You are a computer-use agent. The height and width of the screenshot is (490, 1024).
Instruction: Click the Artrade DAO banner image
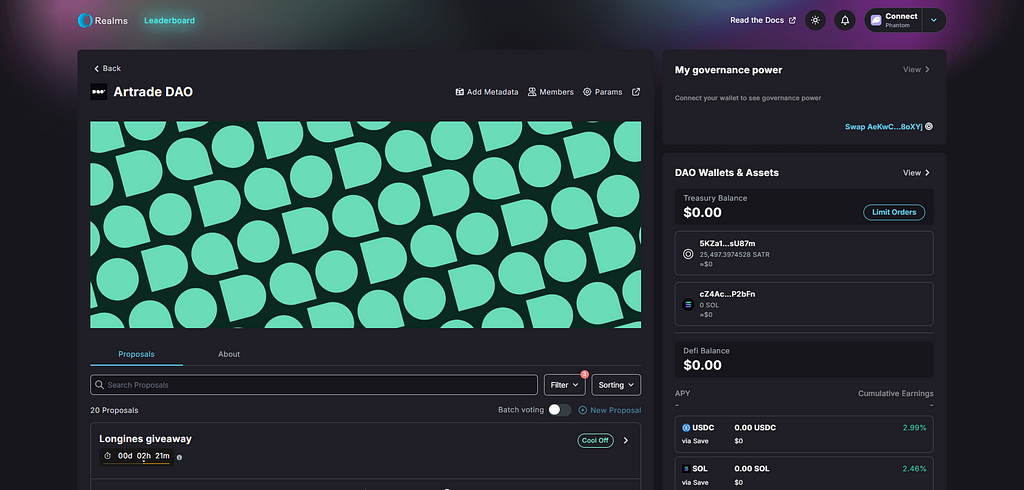pyautogui.click(x=366, y=224)
